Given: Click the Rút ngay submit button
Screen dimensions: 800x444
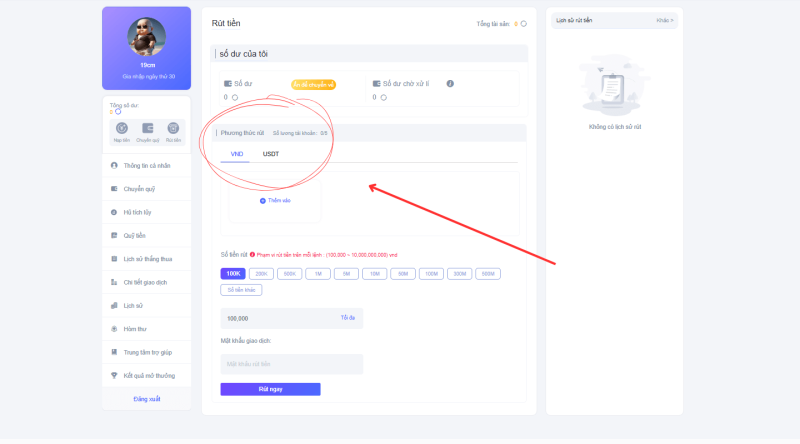Looking at the screenshot, I should (270, 389).
